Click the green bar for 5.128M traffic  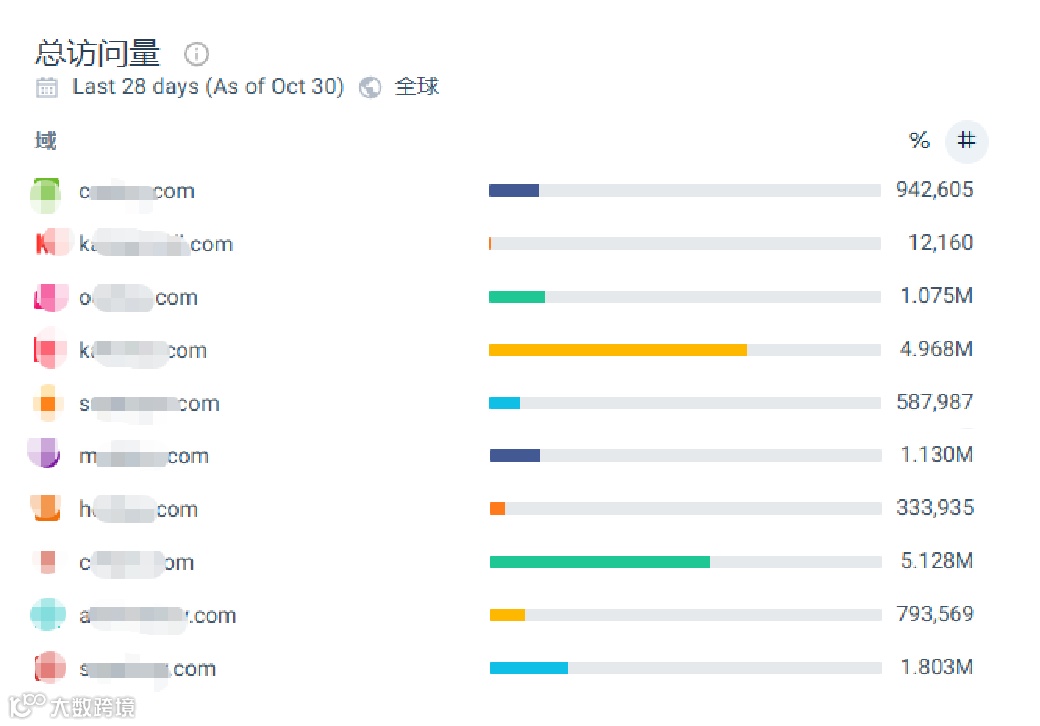tap(599, 562)
